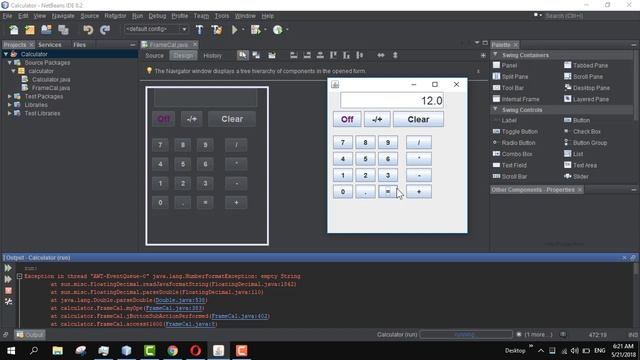The height and width of the screenshot is (360, 640).
Task: Open the Double.java:538 stack trace link
Action: point(180,300)
